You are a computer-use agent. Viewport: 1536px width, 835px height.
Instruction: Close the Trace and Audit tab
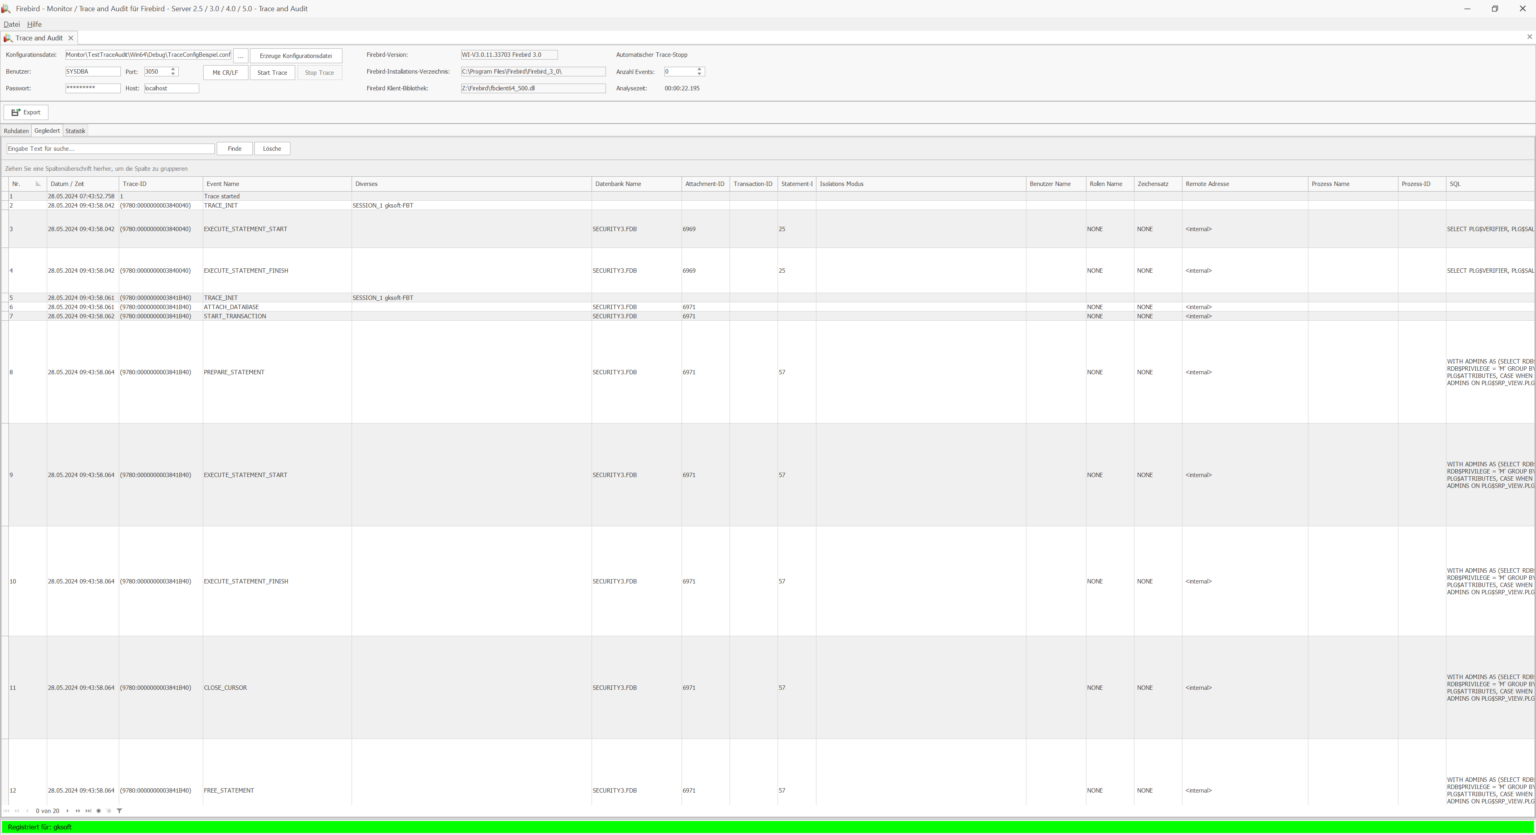tap(70, 38)
